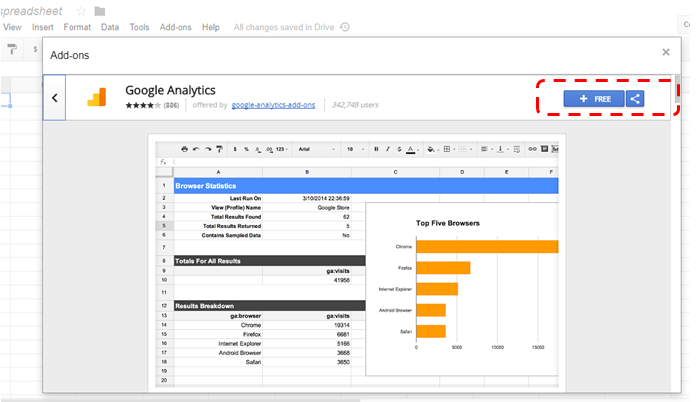Click the blue FREE install button
The image size is (698, 402).
click(x=594, y=99)
